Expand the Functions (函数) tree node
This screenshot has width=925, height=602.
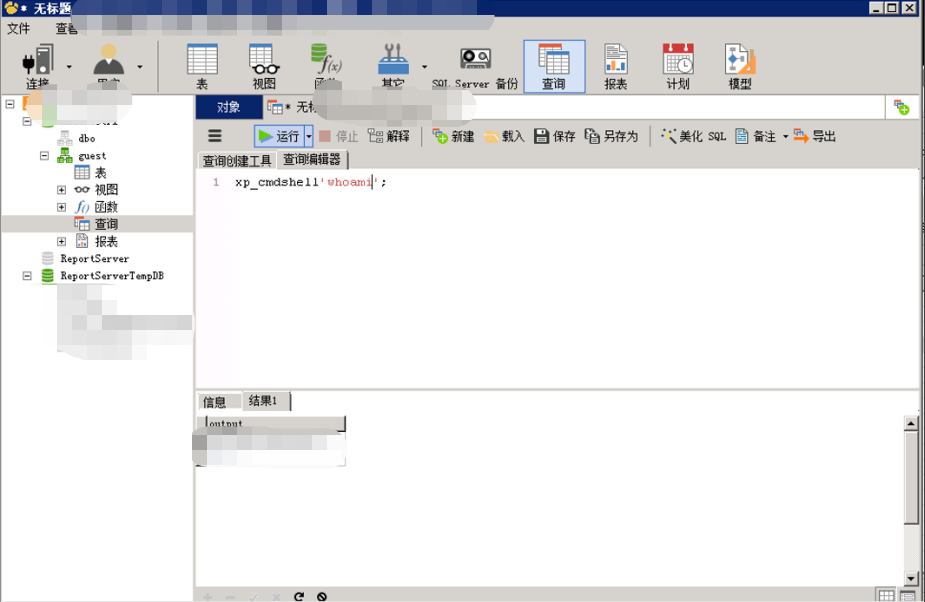[61, 207]
